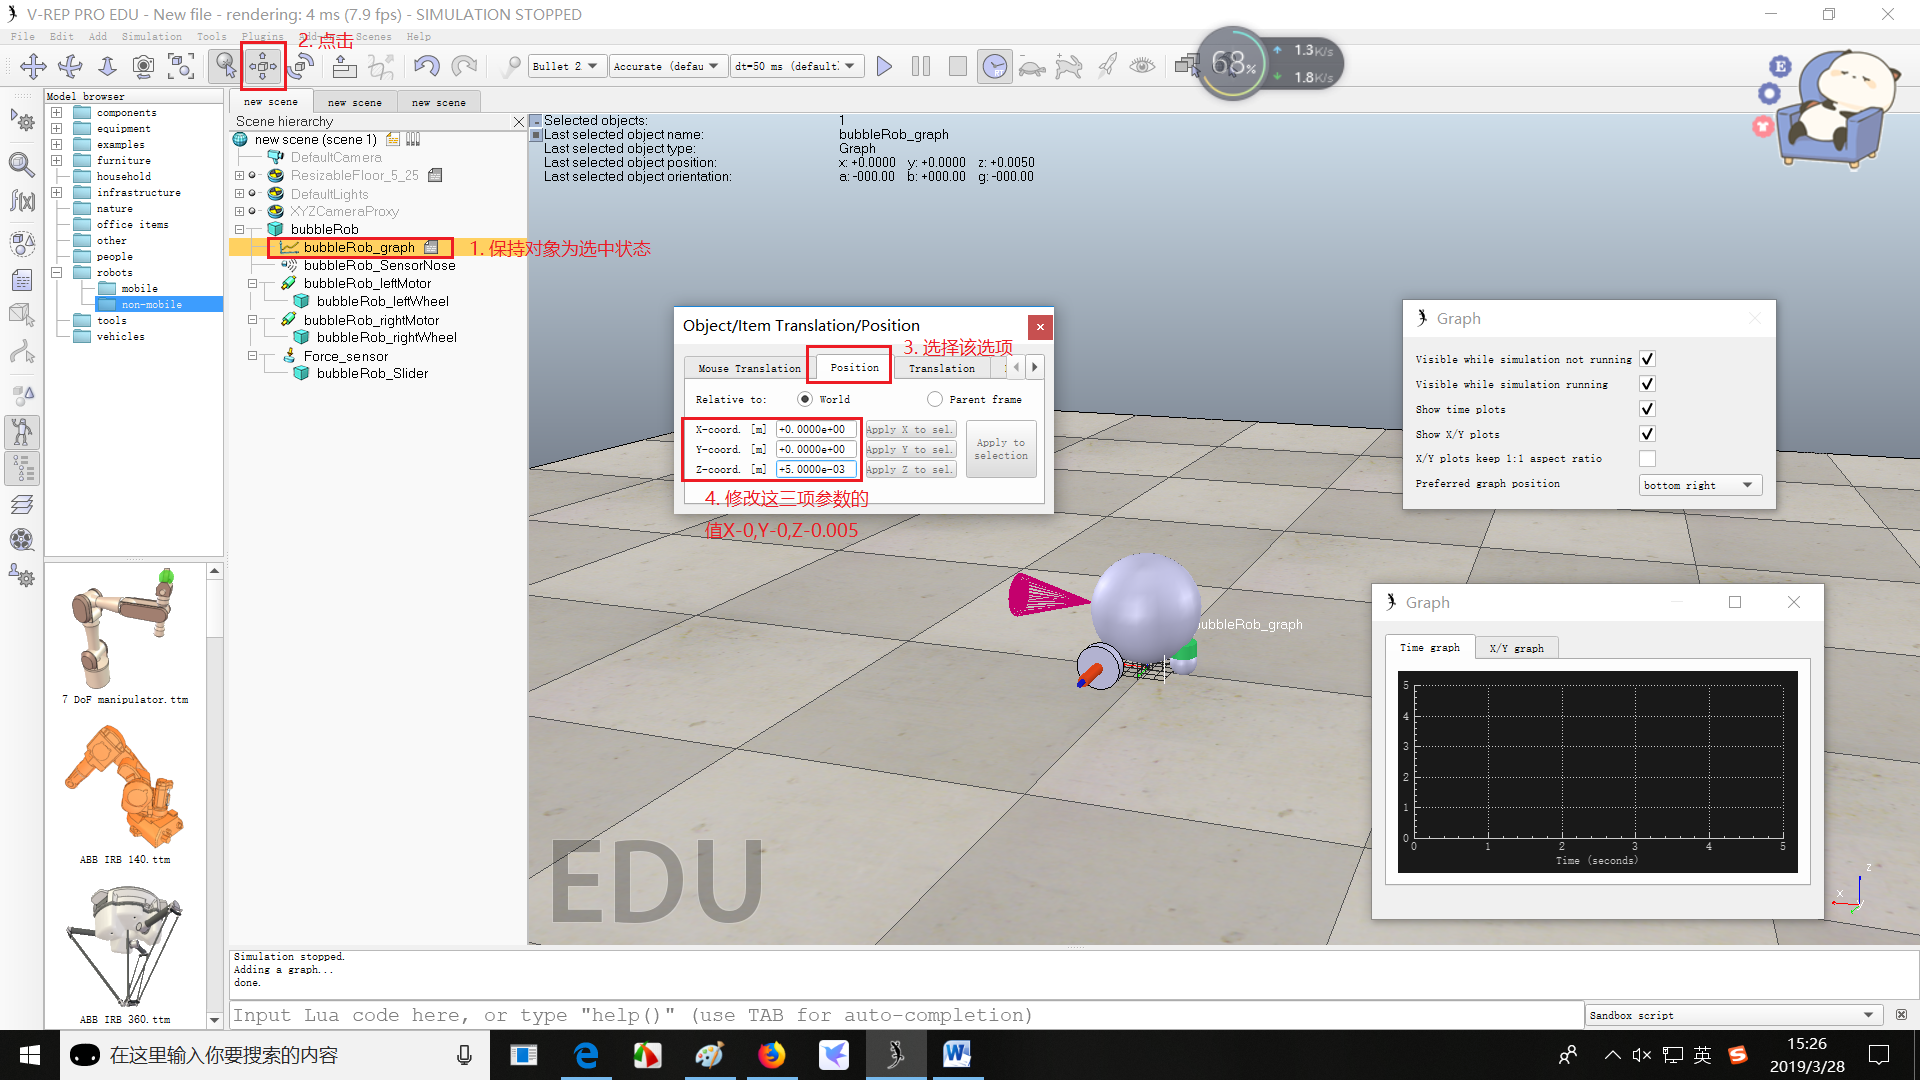Open script icon next to bubbleRob_graph
1920x1080 pixels.
pyautogui.click(x=431, y=247)
